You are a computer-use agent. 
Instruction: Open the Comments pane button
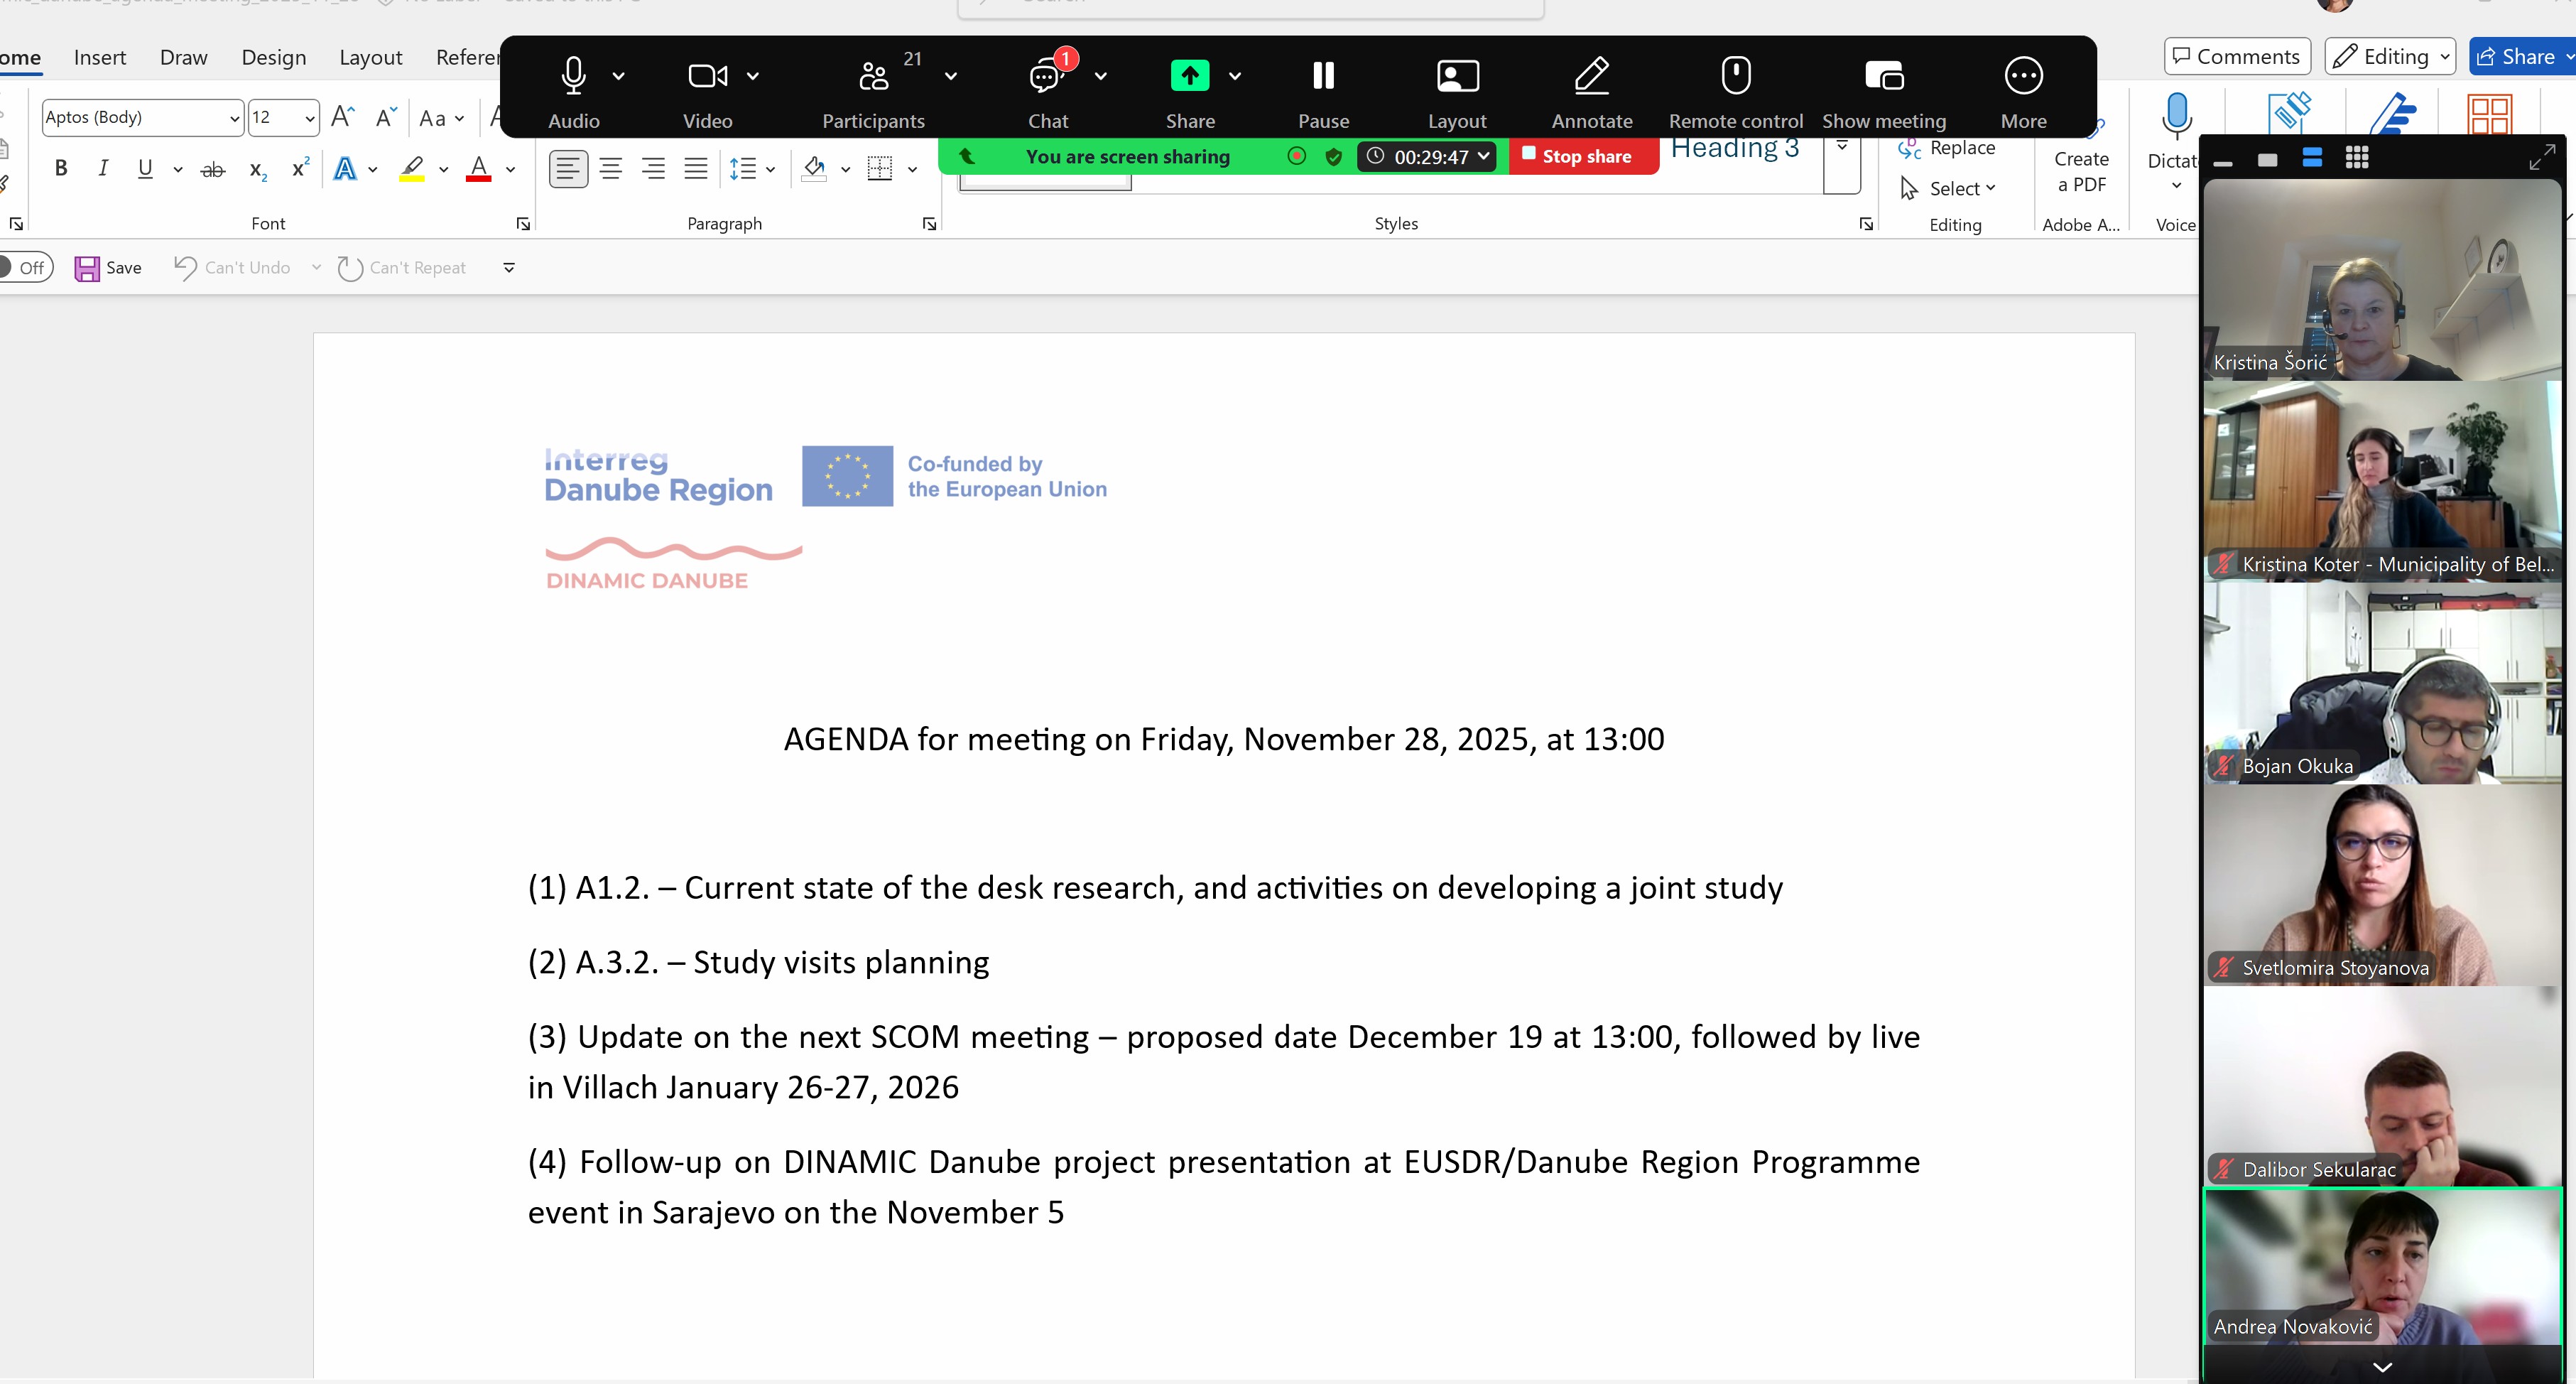tap(2236, 56)
